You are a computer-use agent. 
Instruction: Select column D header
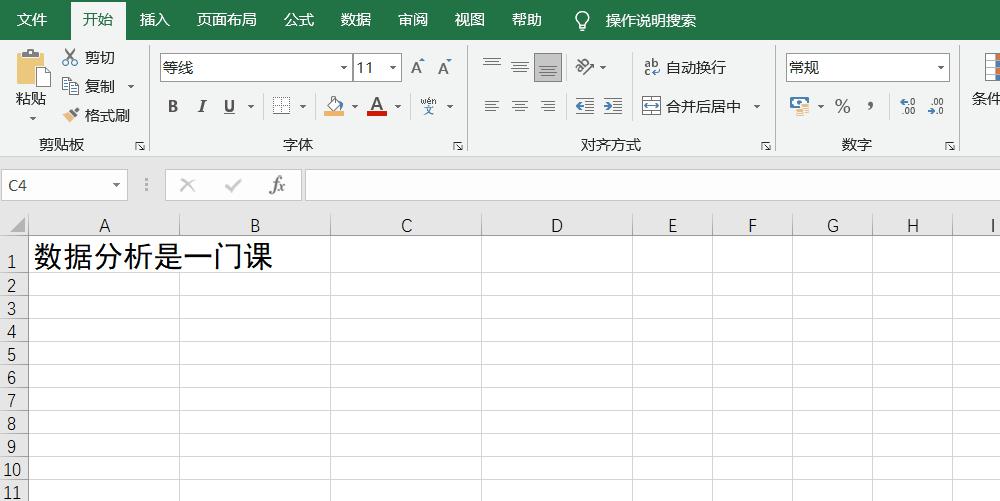(557, 226)
